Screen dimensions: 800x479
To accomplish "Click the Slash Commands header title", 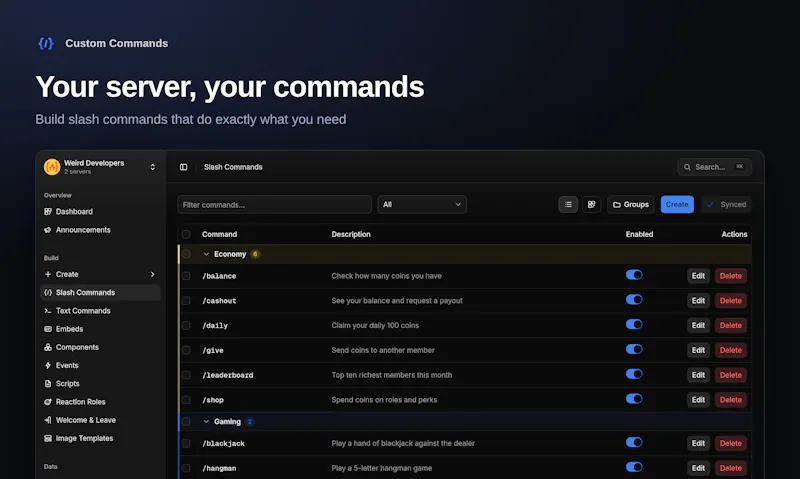I will pyautogui.click(x=233, y=167).
